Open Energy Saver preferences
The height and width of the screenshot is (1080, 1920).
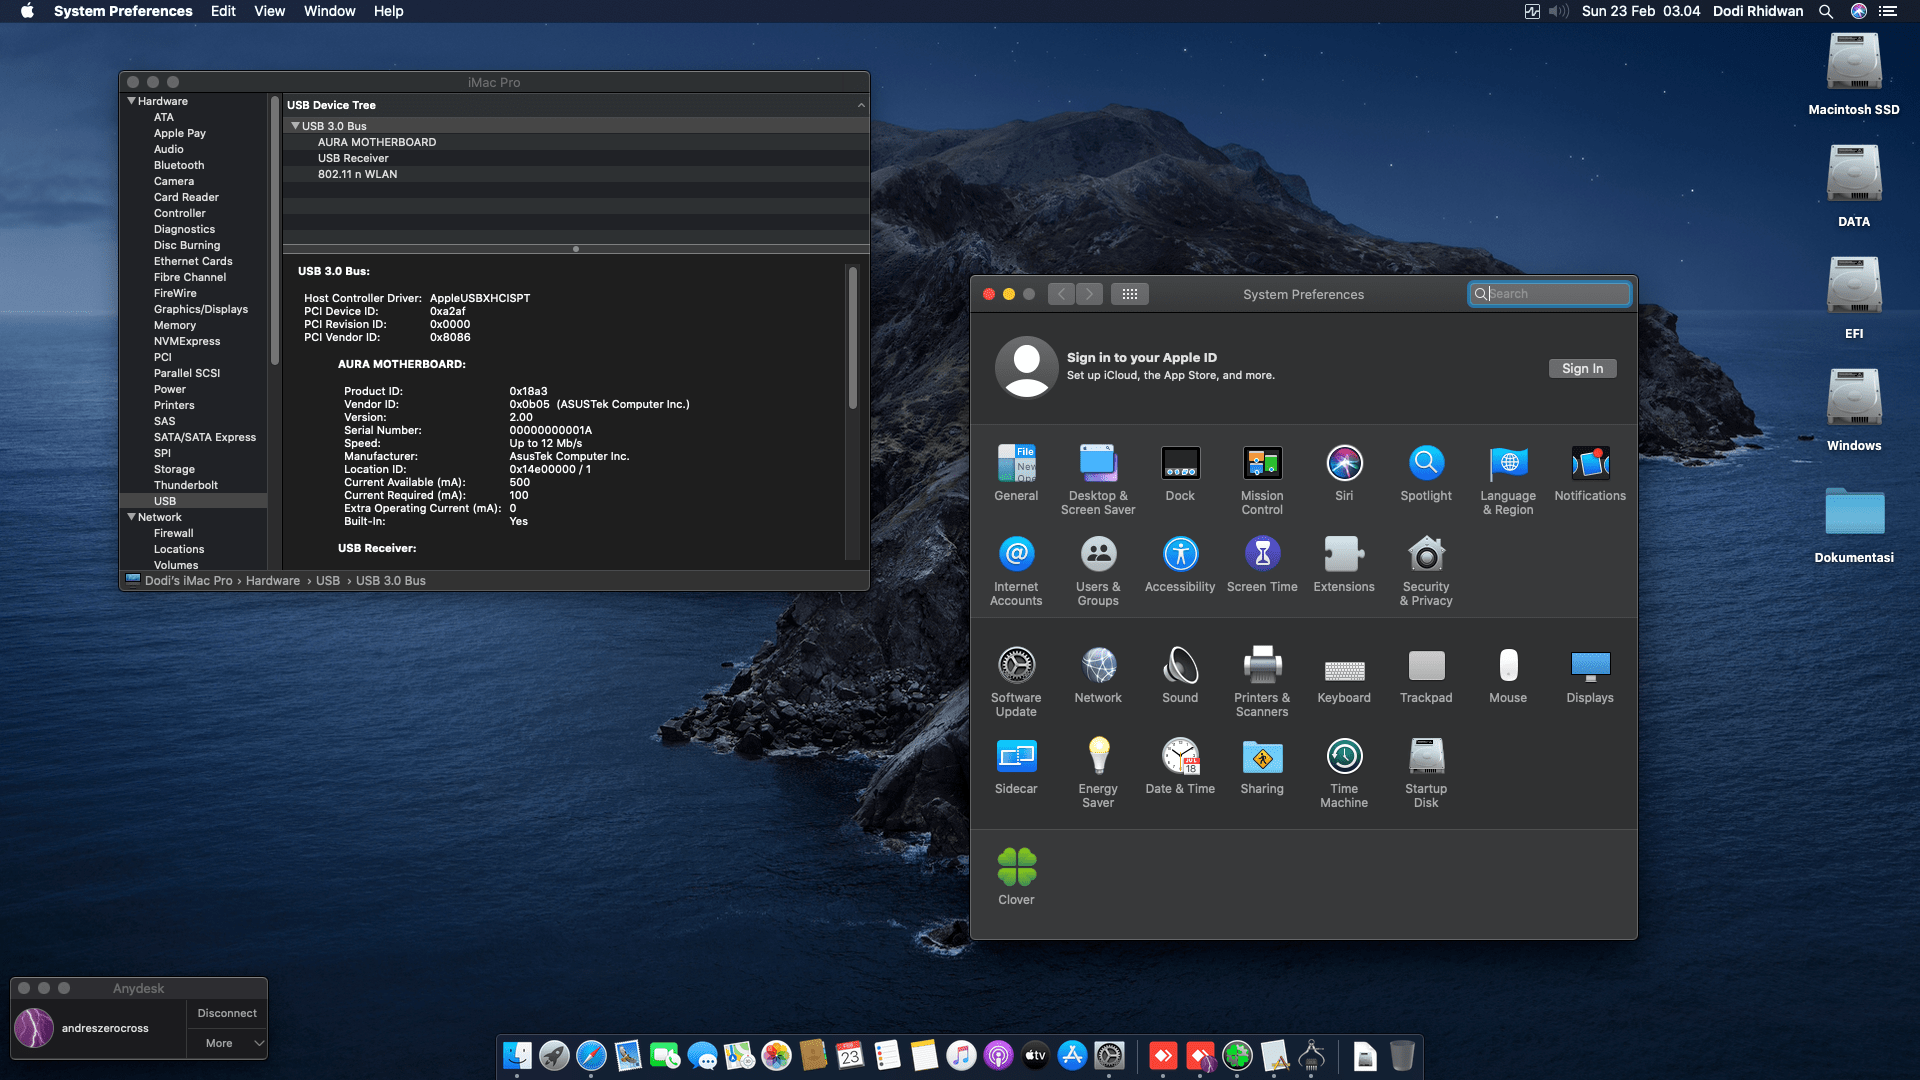pos(1098,773)
